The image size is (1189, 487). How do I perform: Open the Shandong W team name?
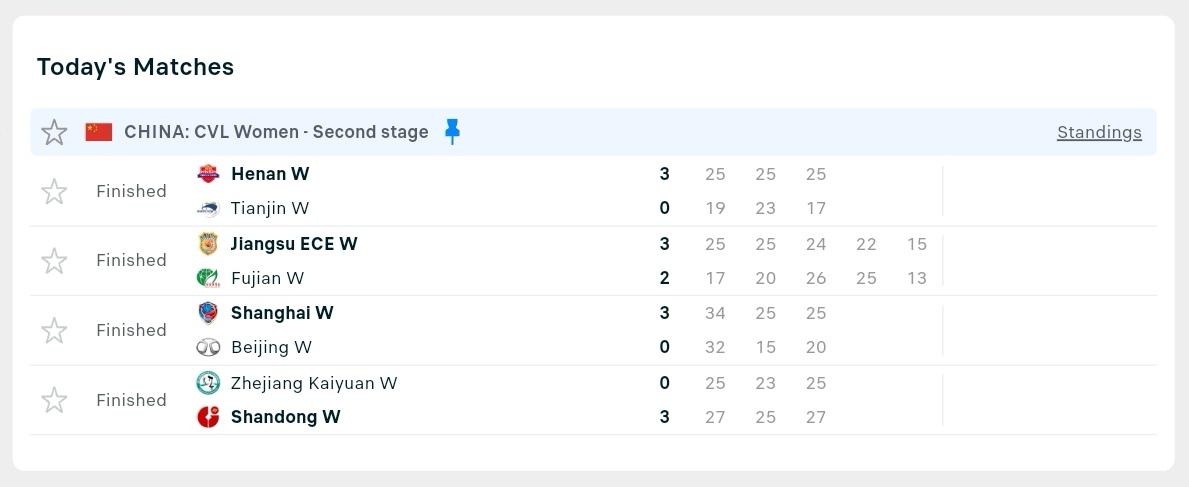coord(285,417)
